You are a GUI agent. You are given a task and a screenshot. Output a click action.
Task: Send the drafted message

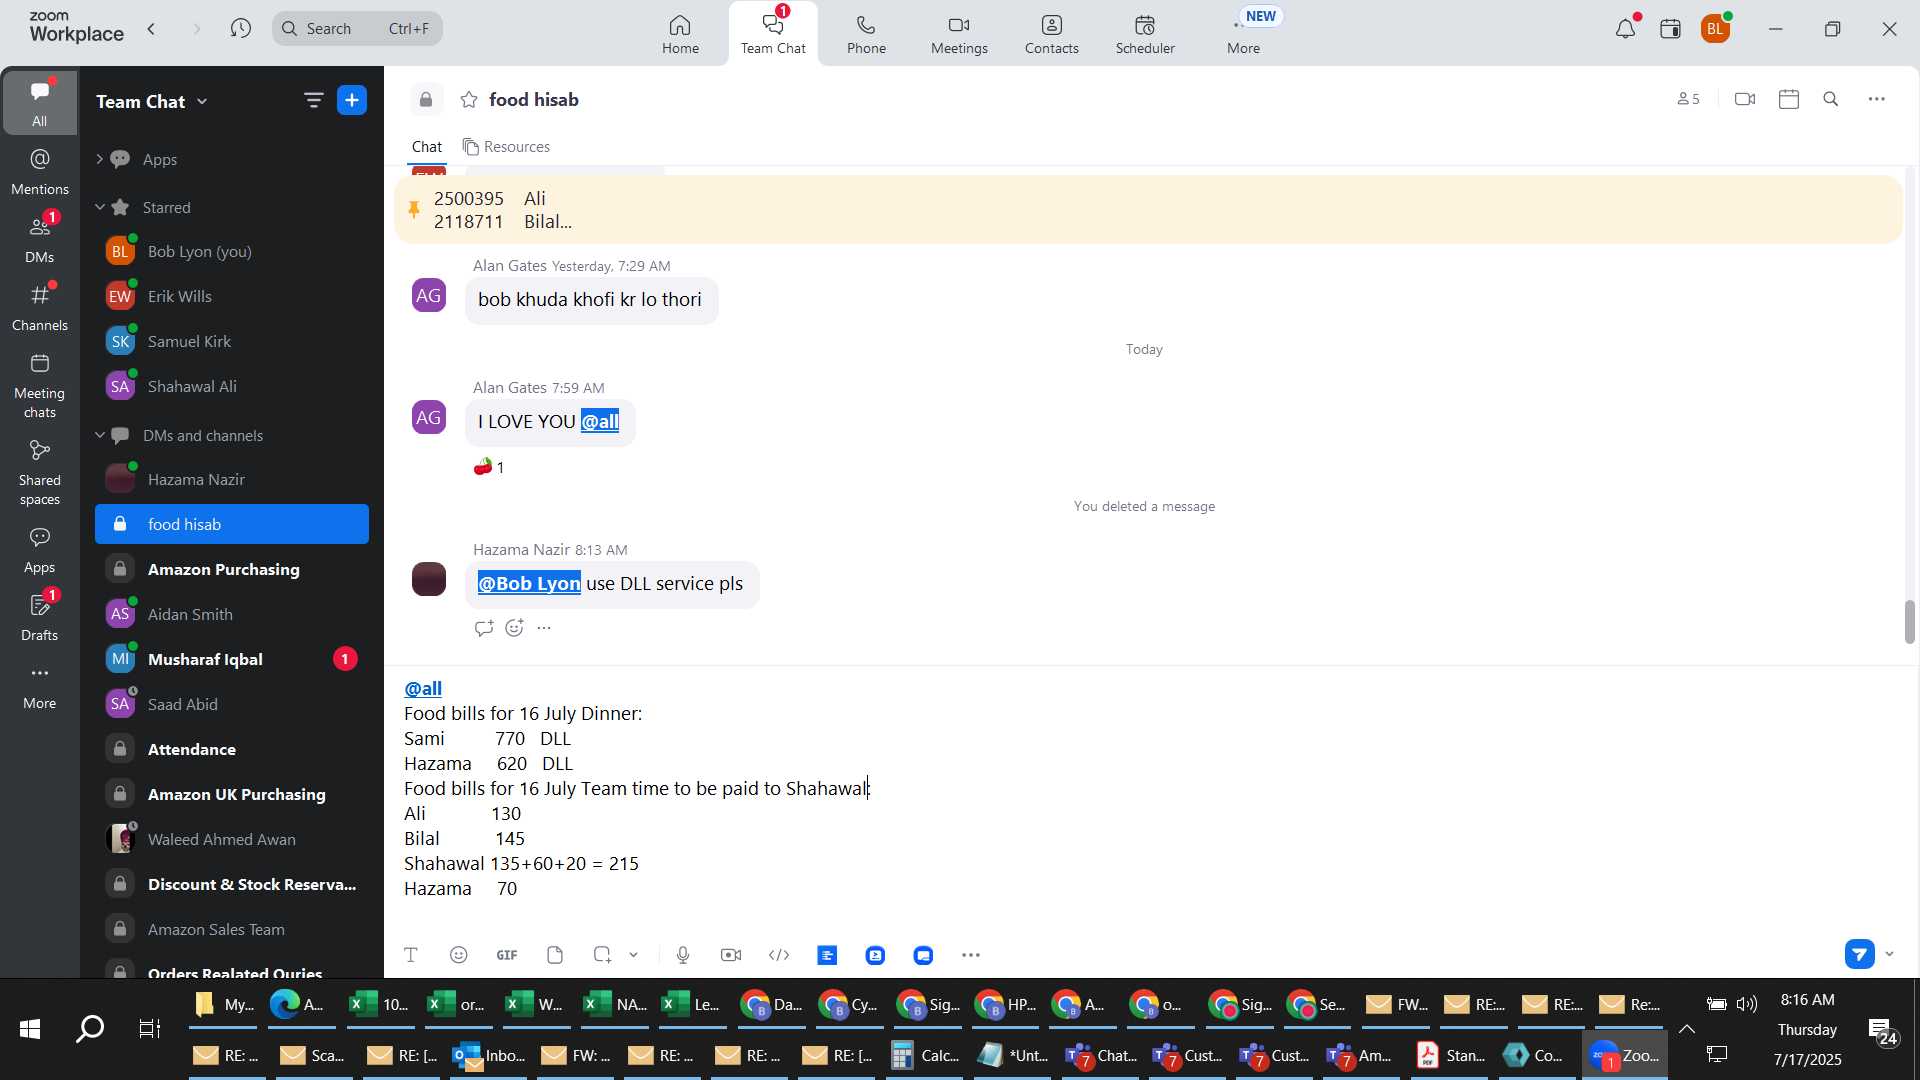[1859, 955]
